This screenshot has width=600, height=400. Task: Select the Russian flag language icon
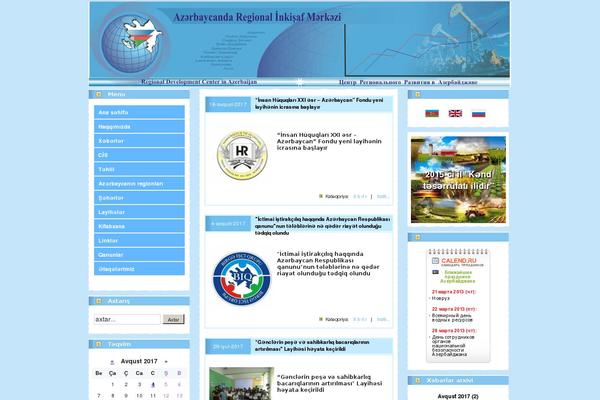tap(478, 114)
